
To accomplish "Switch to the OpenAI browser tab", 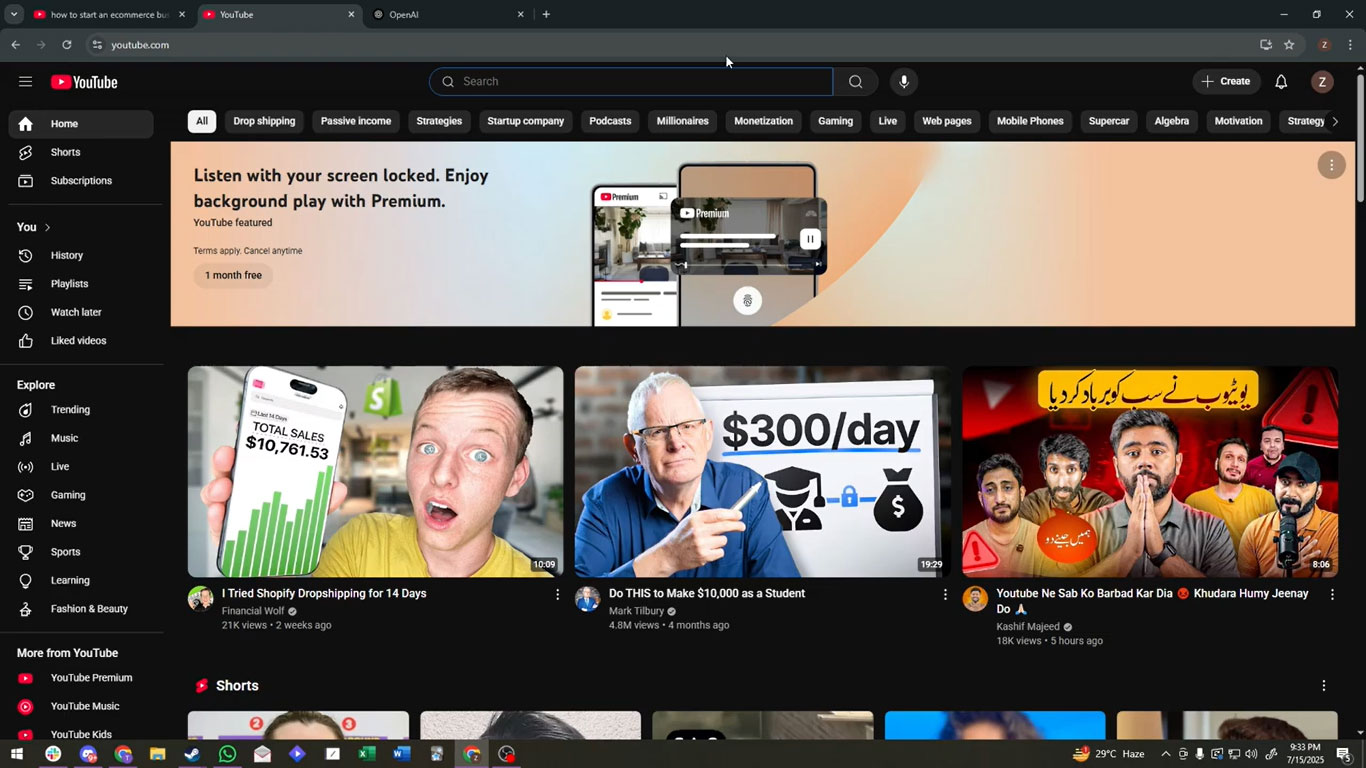I will [448, 15].
